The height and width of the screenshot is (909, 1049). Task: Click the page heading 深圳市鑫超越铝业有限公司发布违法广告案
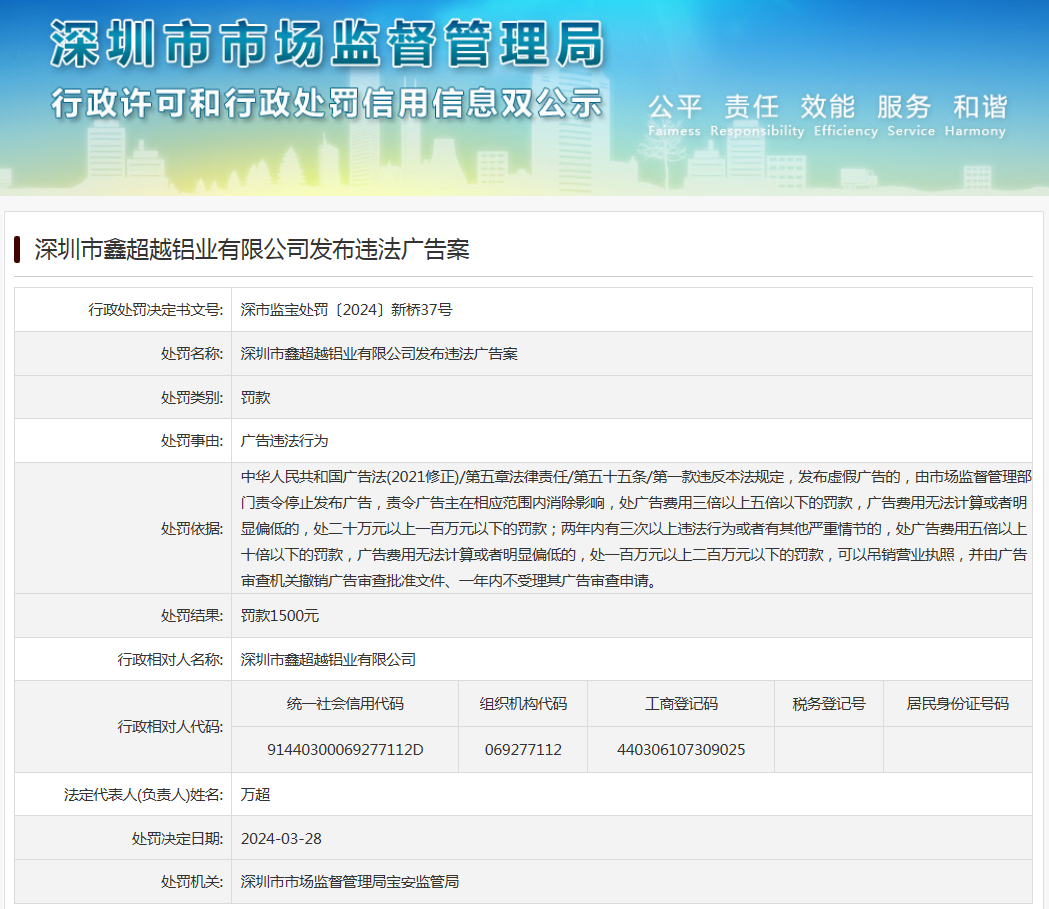pyautogui.click(x=252, y=249)
